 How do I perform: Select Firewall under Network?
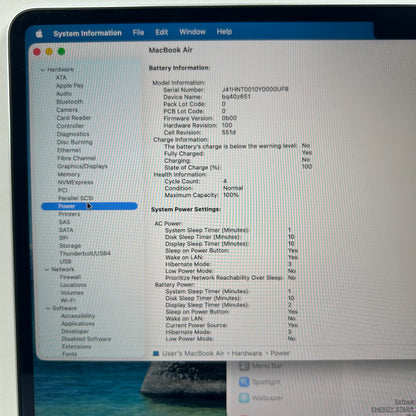(x=71, y=277)
